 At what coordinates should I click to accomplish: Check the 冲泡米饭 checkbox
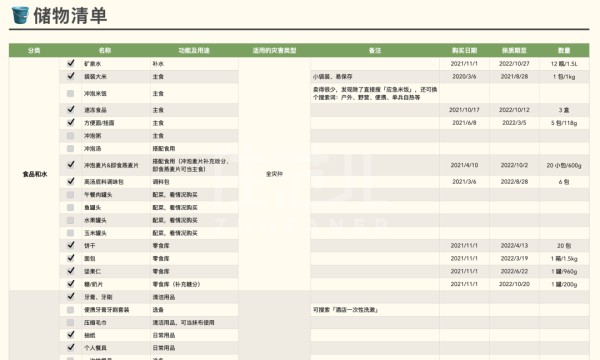(x=70, y=93)
